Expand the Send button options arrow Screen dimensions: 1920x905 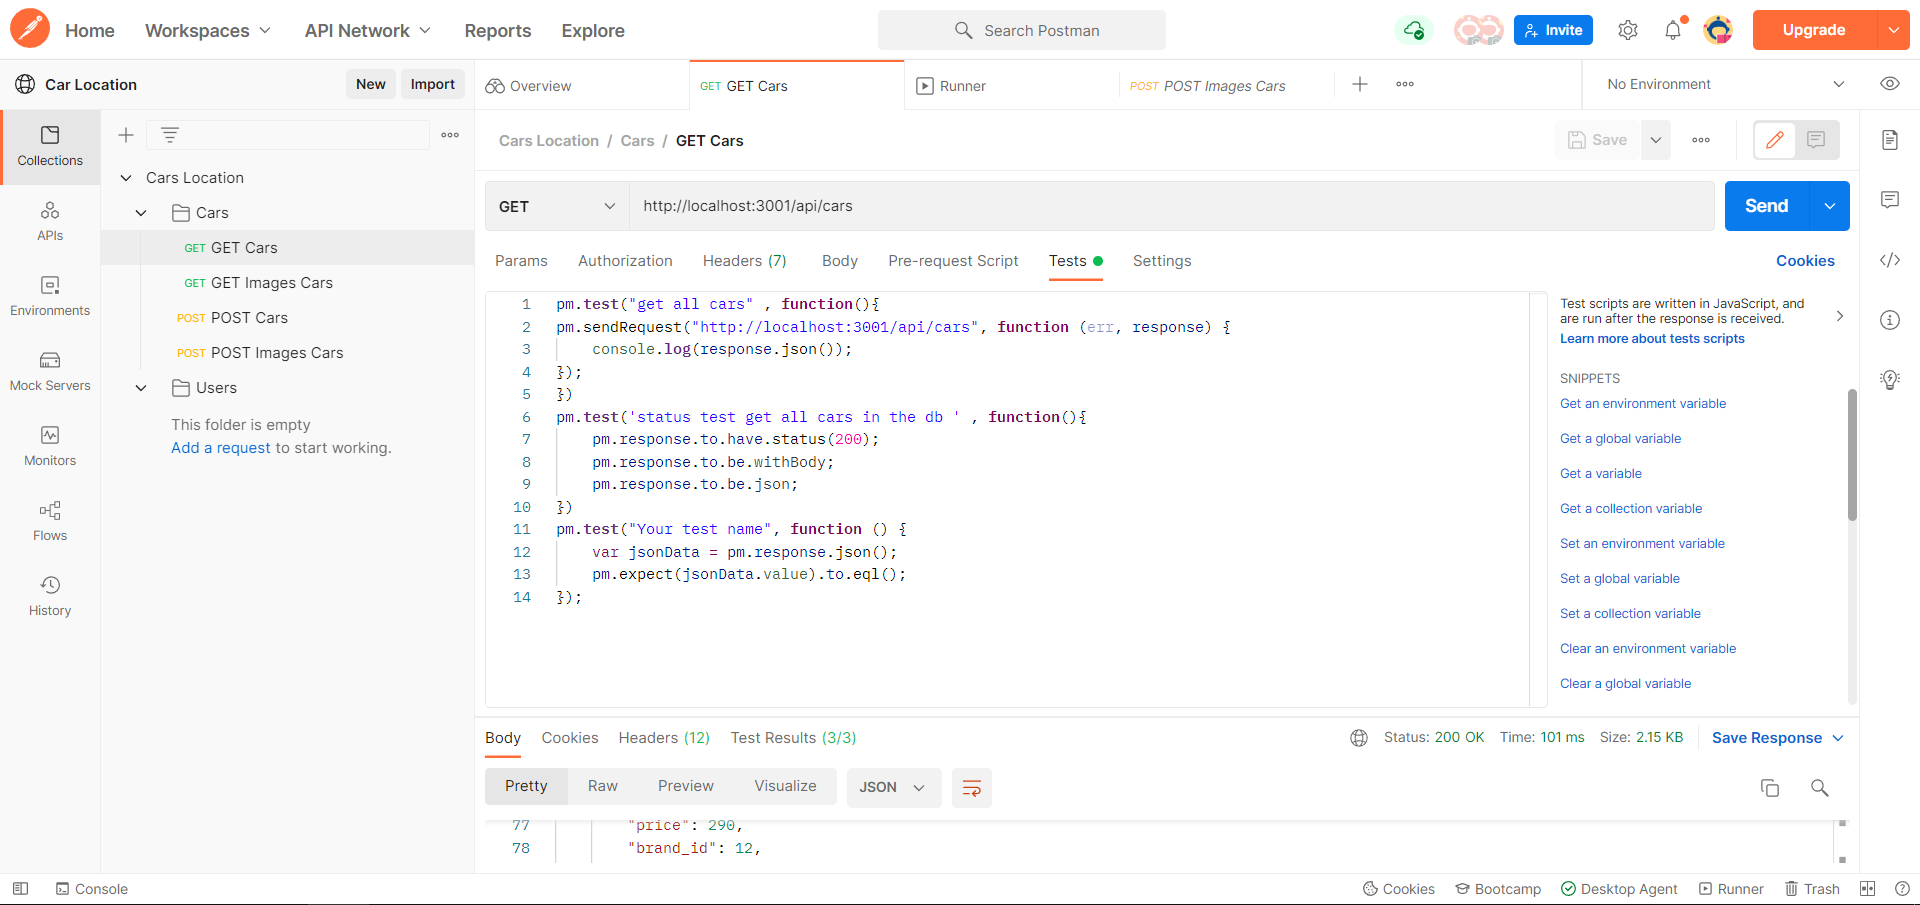[x=1830, y=206]
